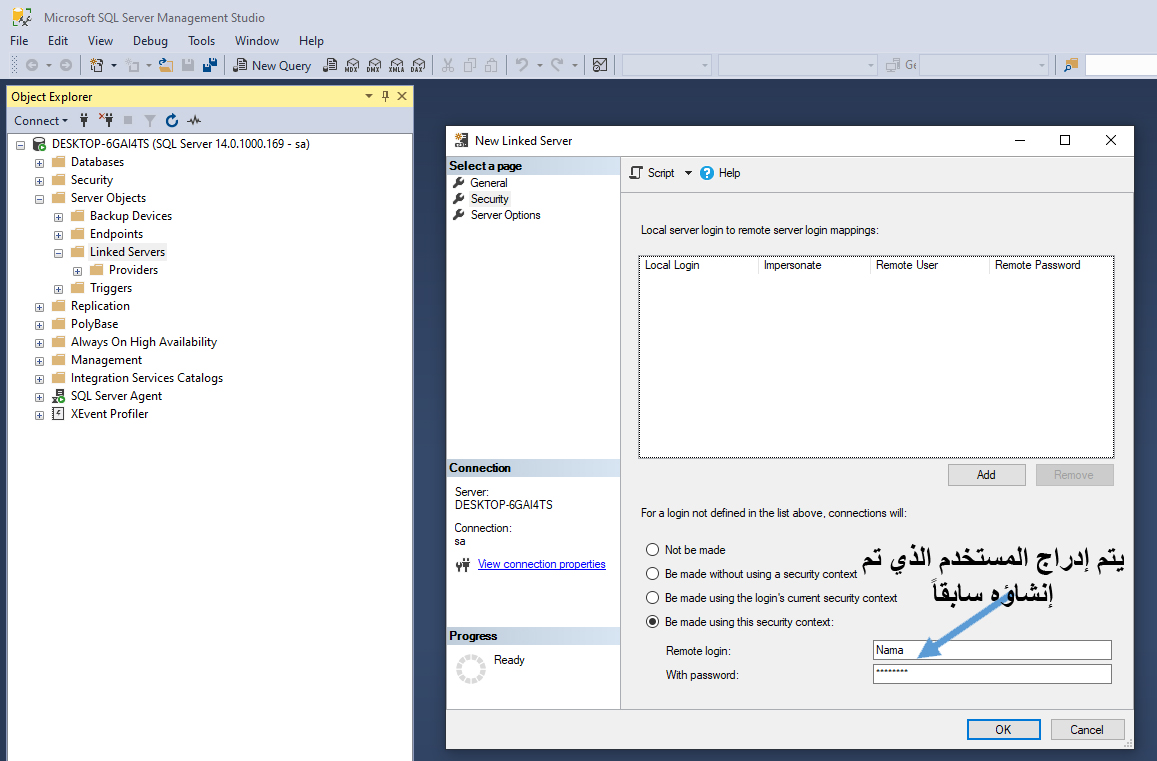The height and width of the screenshot is (761, 1157).
Task: Pin the Object Explorer panel
Action: click(x=385, y=96)
